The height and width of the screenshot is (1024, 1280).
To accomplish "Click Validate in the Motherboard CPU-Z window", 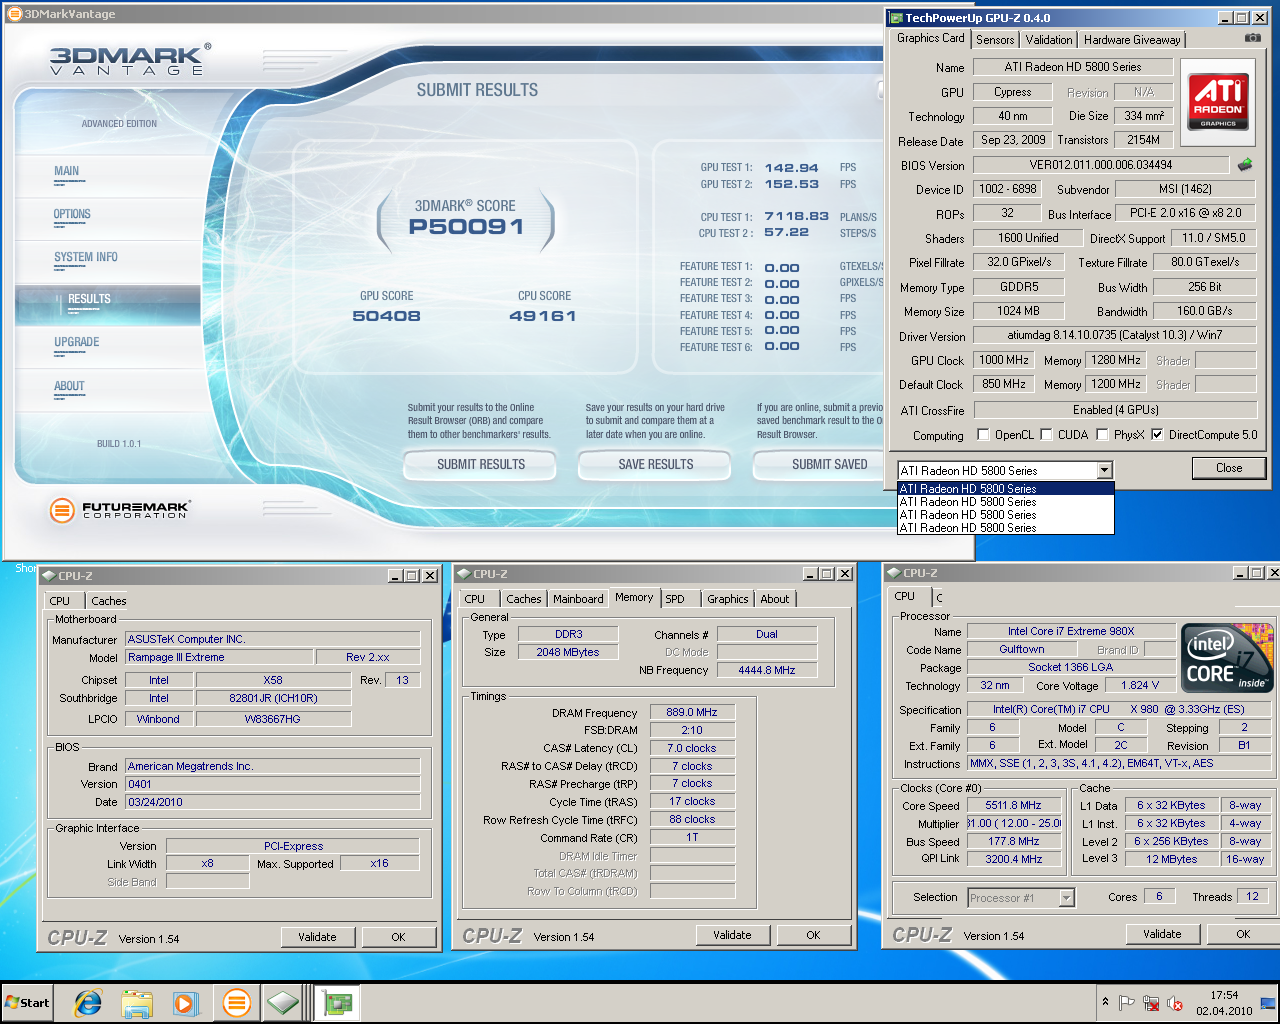I will (317, 938).
